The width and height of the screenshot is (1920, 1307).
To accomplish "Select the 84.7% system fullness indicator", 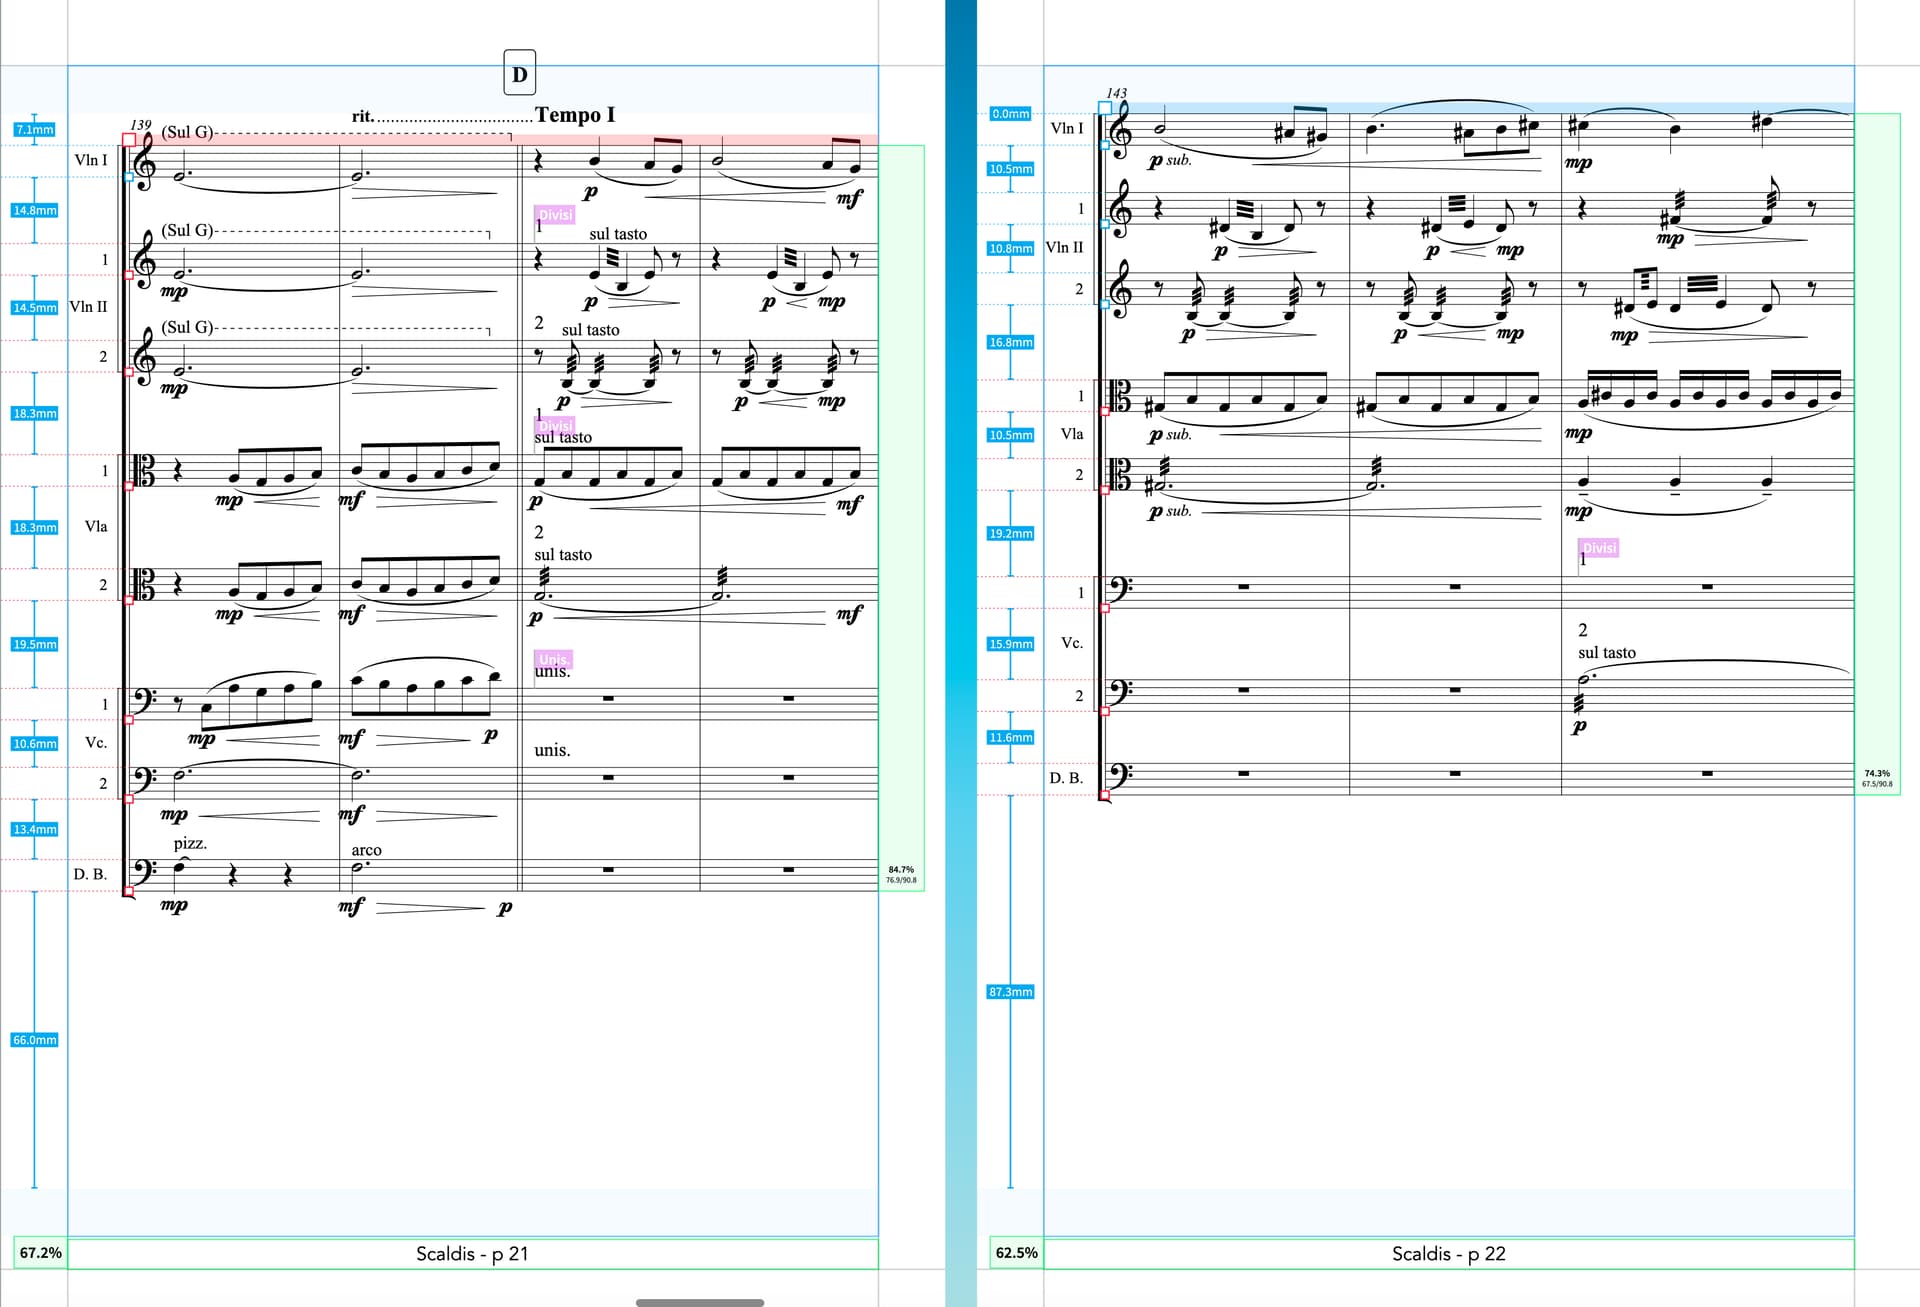I will [901, 874].
